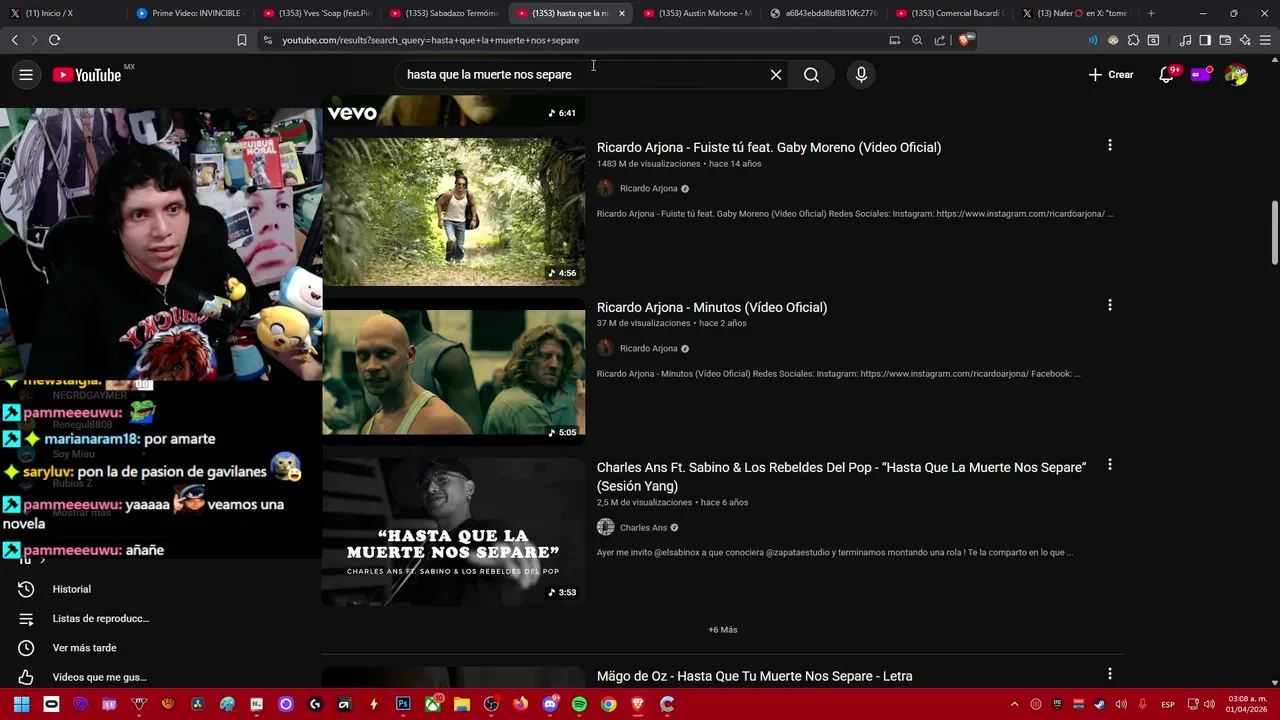This screenshot has width=1280, height=720.
Task: Open options for Charles Ans video
Action: coord(1109,466)
